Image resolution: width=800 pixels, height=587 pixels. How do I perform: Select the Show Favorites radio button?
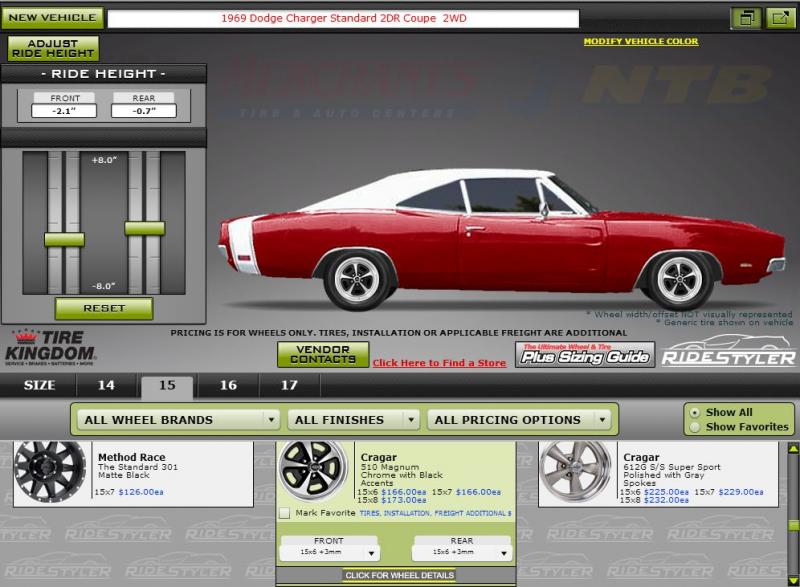(x=694, y=427)
